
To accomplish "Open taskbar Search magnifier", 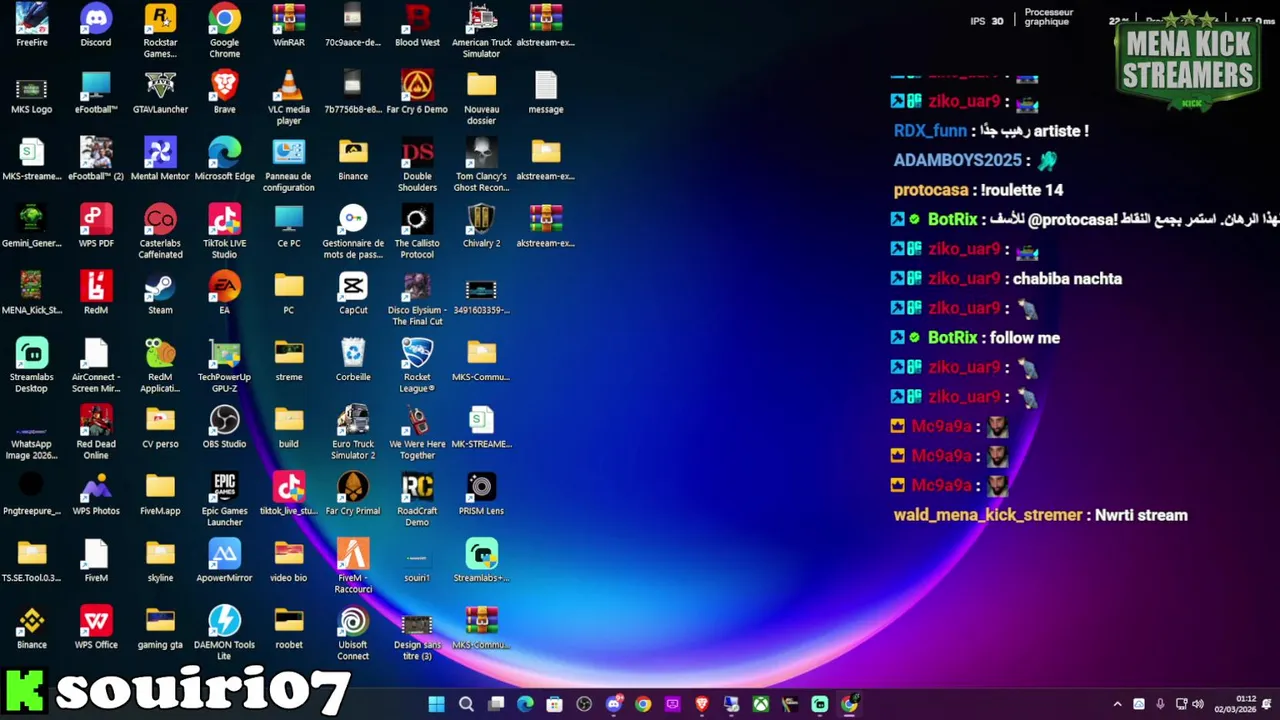I will 466,704.
